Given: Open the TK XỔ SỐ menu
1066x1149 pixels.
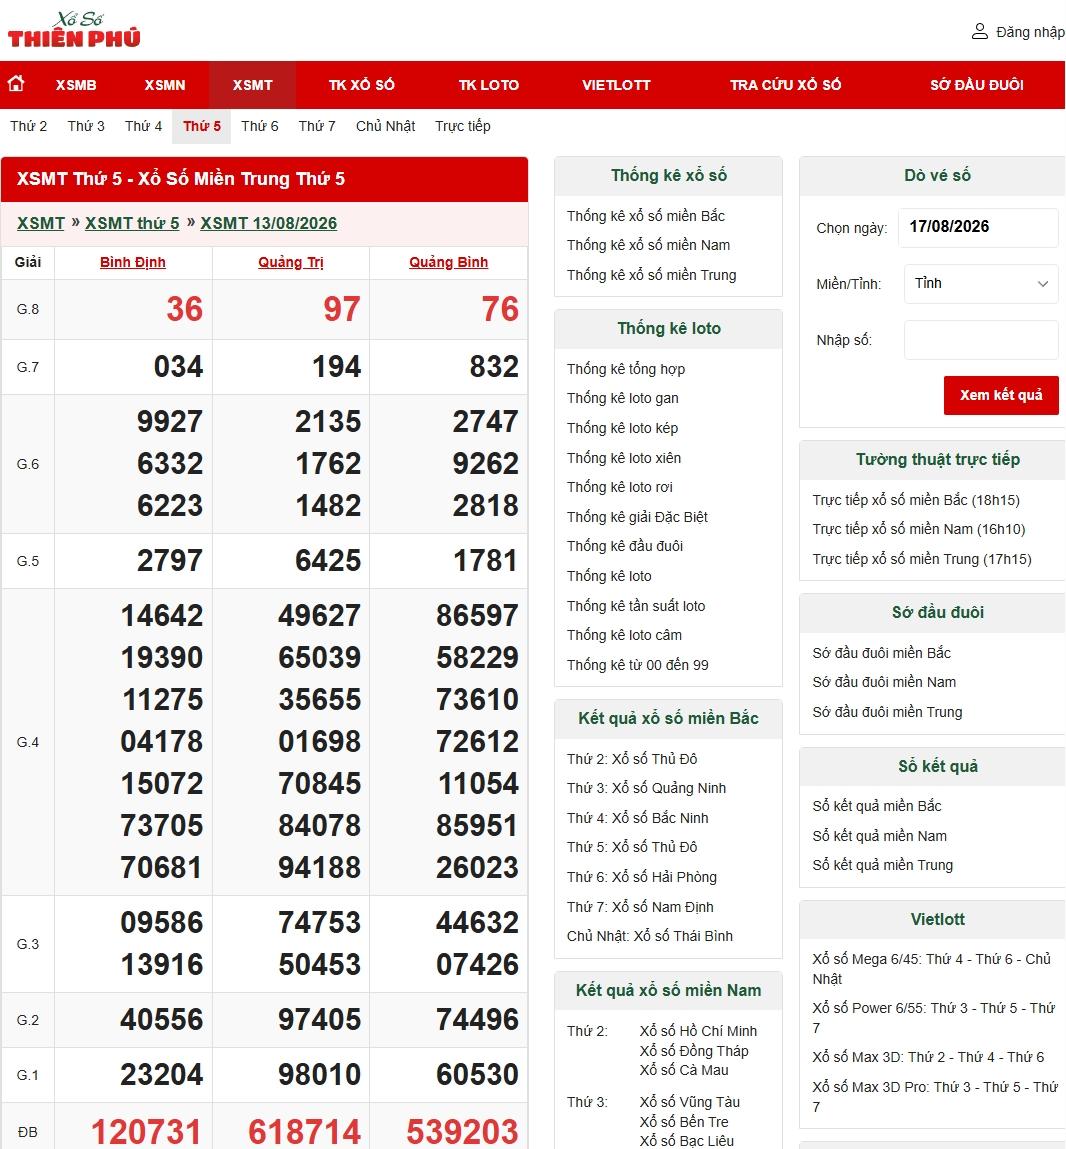Looking at the screenshot, I should click(361, 85).
